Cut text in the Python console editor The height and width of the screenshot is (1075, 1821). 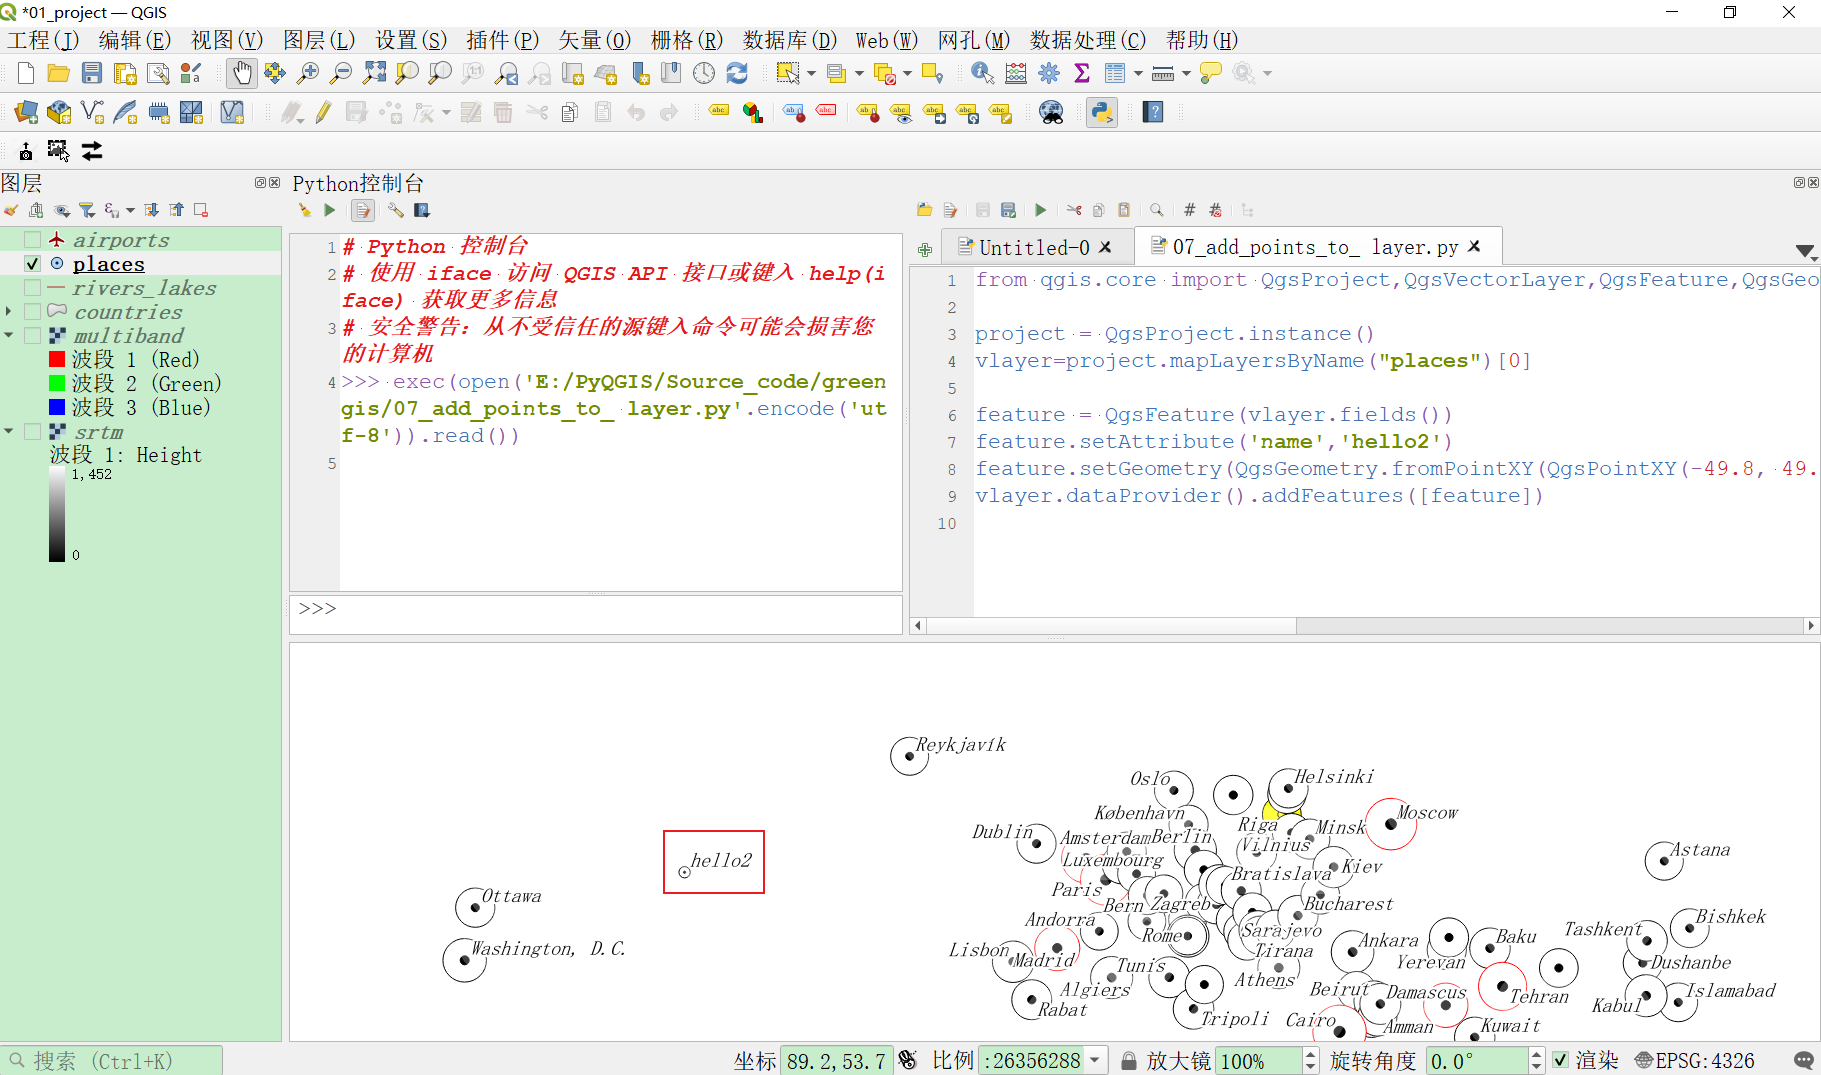(1074, 210)
